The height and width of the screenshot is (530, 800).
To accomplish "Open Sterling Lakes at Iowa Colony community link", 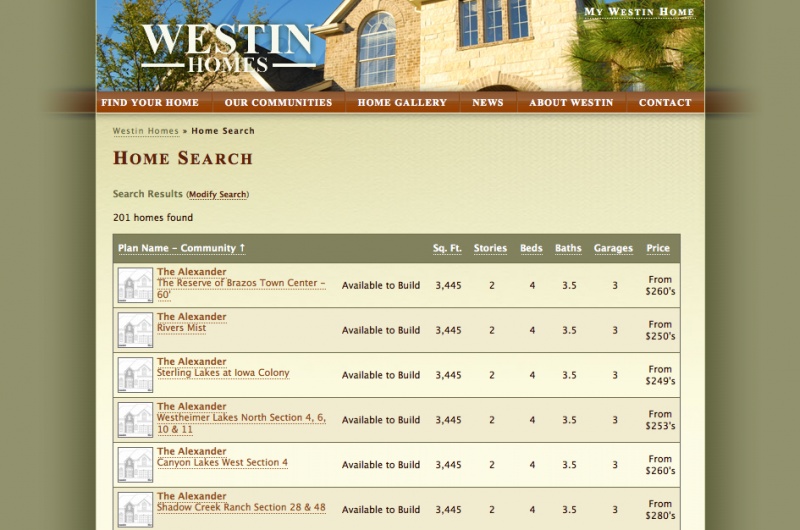I will click(223, 373).
